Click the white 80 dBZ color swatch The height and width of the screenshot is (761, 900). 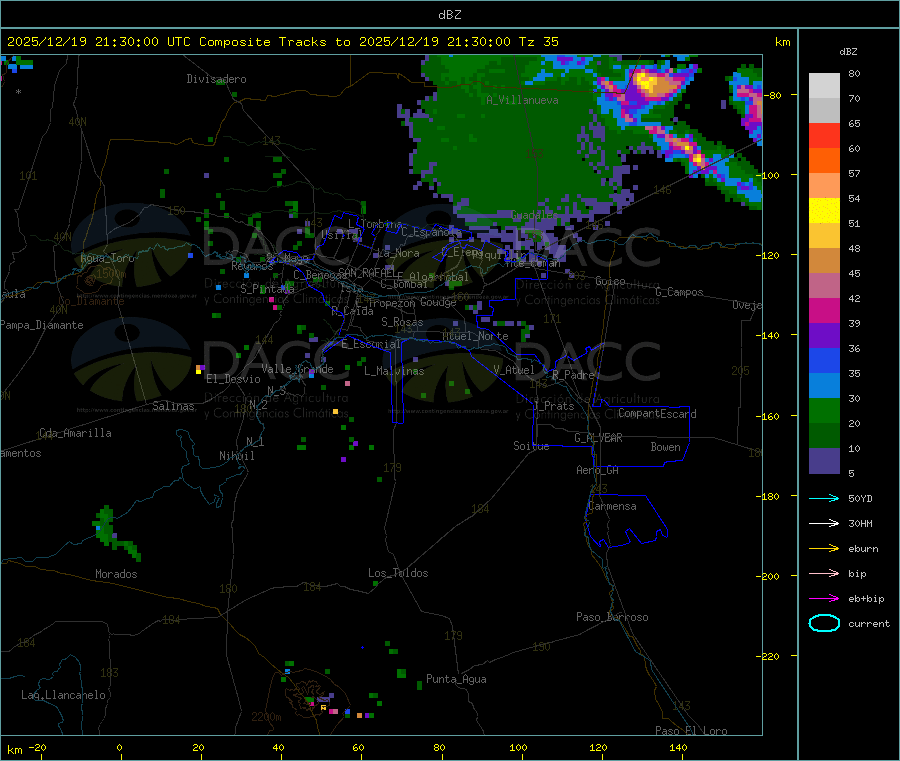[824, 86]
